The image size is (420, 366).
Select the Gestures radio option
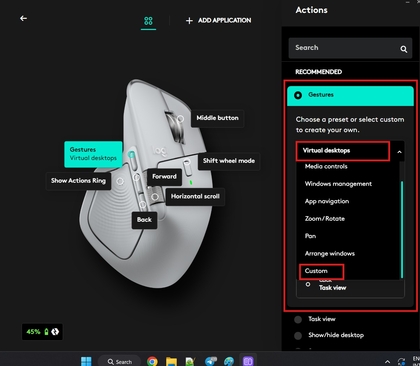point(298,95)
